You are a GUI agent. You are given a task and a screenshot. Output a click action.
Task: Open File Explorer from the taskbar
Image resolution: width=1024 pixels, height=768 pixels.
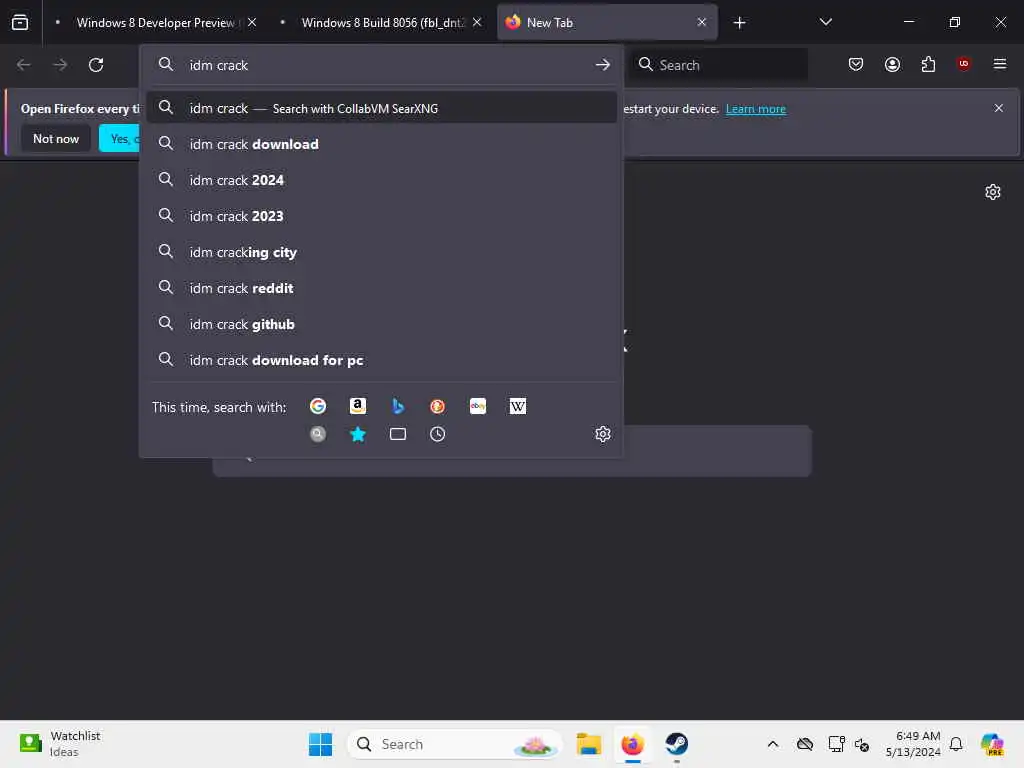pyautogui.click(x=588, y=744)
